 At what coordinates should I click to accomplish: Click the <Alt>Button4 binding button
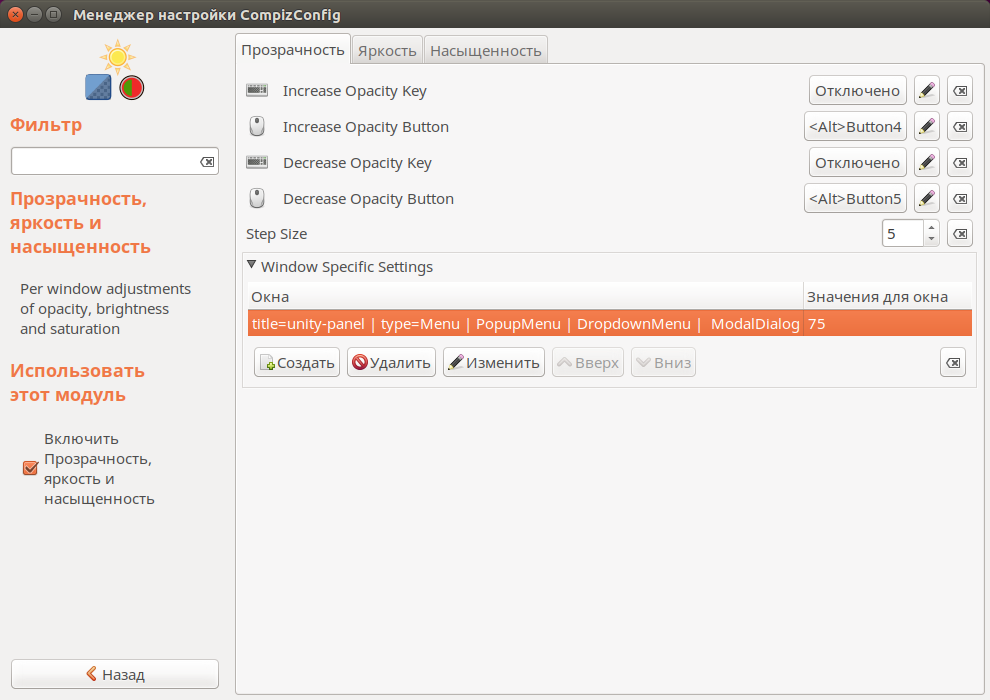click(x=855, y=126)
